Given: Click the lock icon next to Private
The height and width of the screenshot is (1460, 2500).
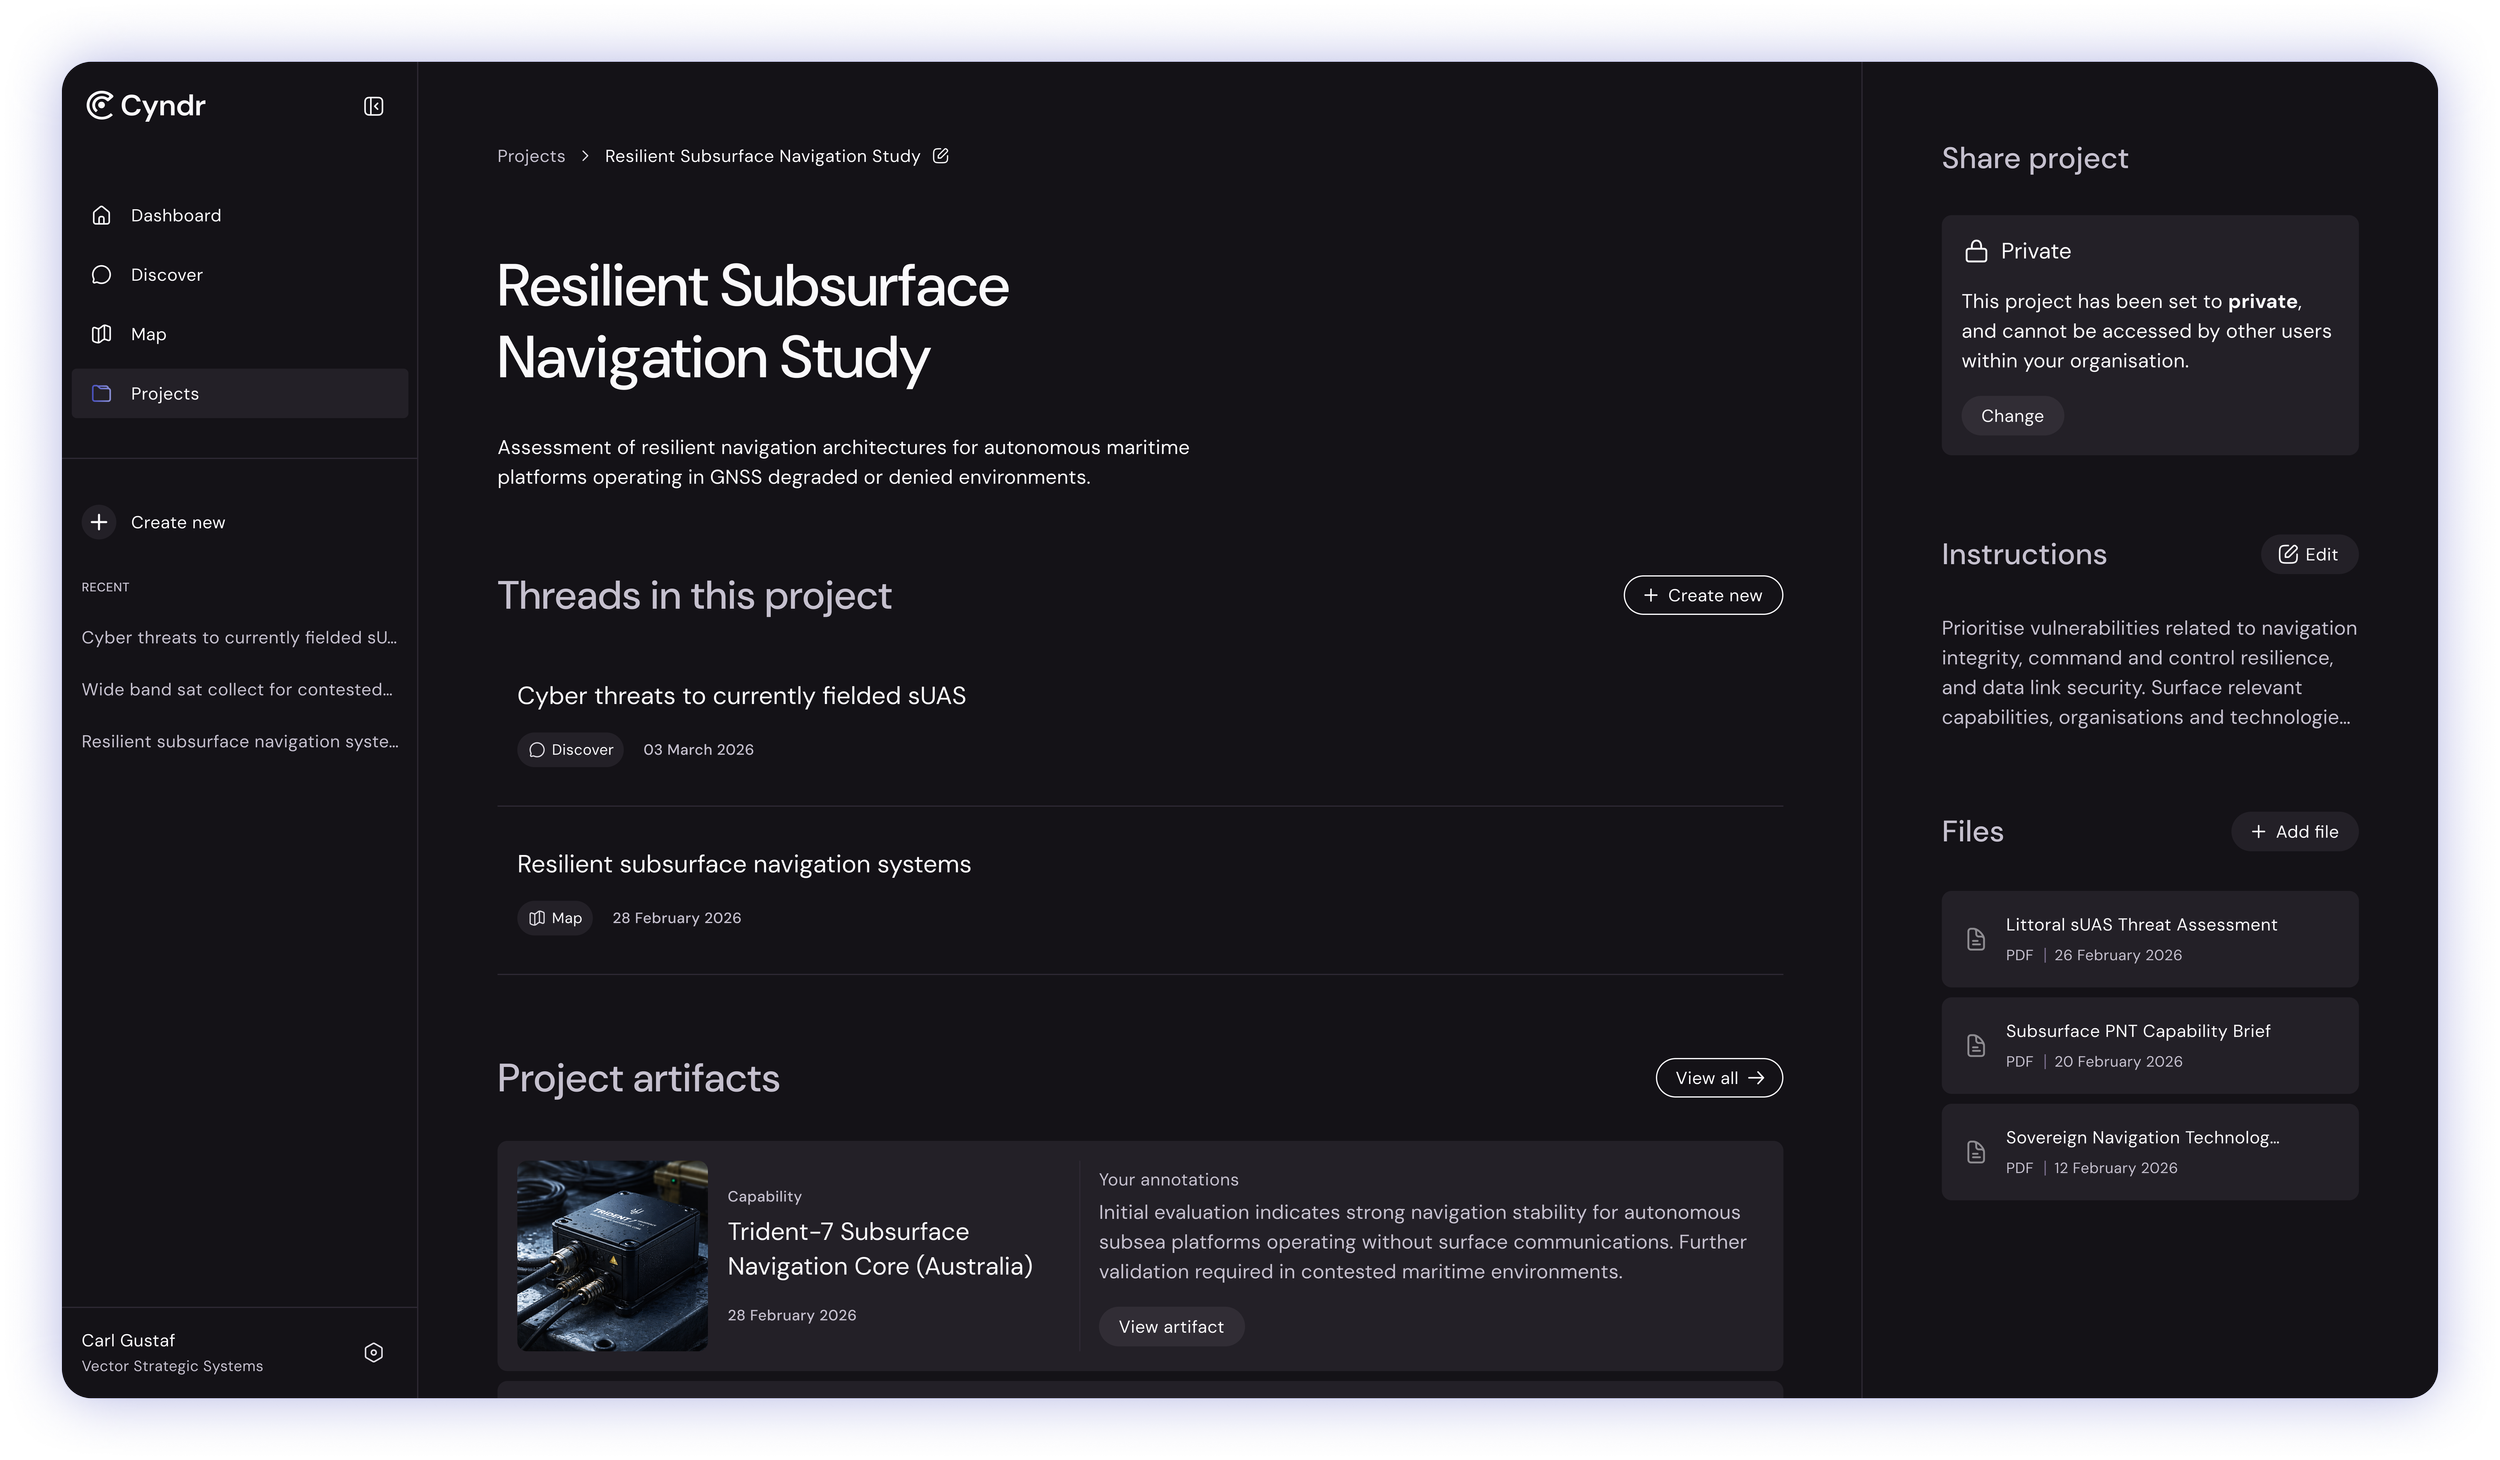Looking at the screenshot, I should [x=1975, y=251].
